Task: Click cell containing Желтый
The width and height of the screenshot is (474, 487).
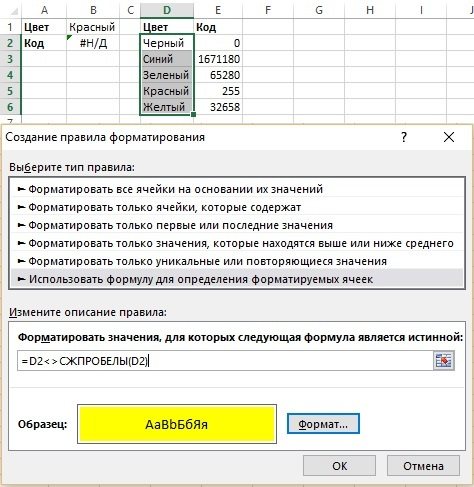Action: [167, 107]
